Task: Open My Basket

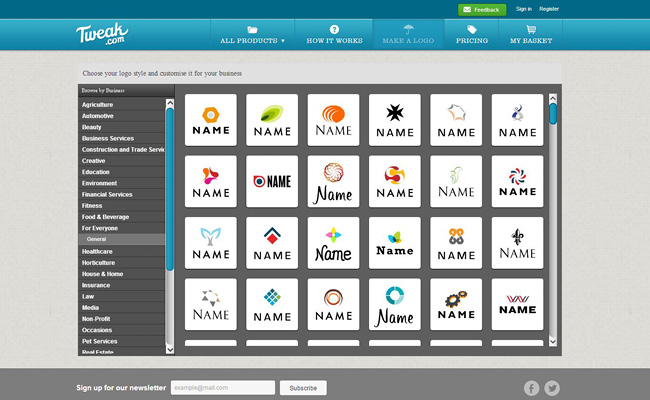Action: tap(531, 35)
